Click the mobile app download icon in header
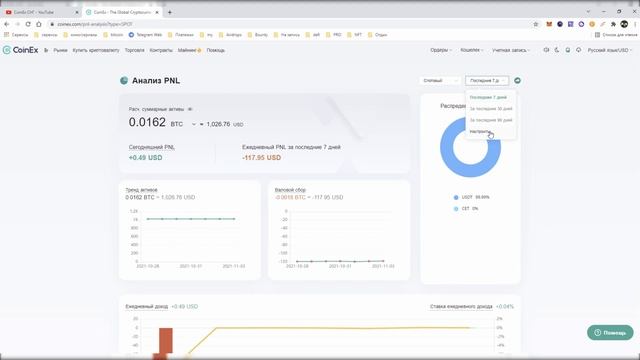The height and width of the screenshot is (360, 640). tap(568, 50)
